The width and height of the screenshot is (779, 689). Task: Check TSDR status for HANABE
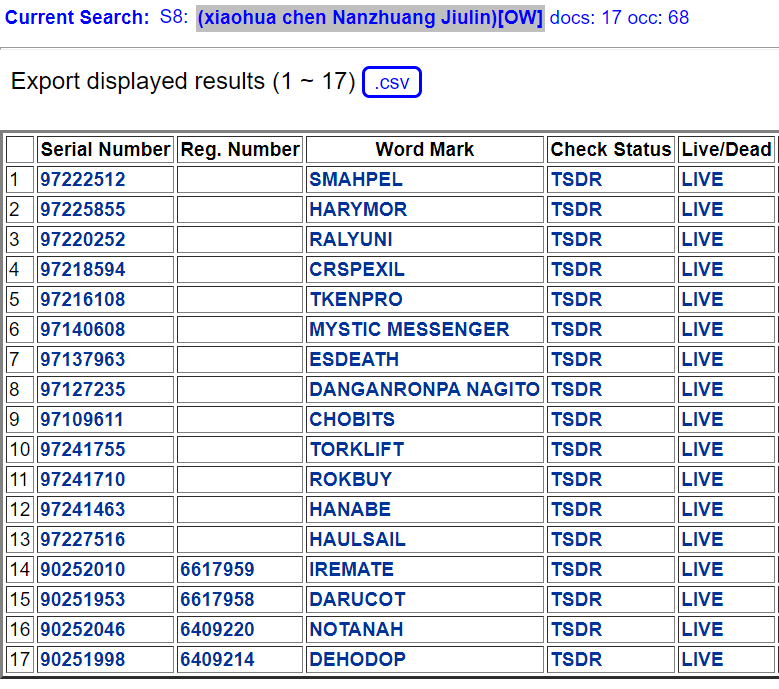tap(576, 509)
